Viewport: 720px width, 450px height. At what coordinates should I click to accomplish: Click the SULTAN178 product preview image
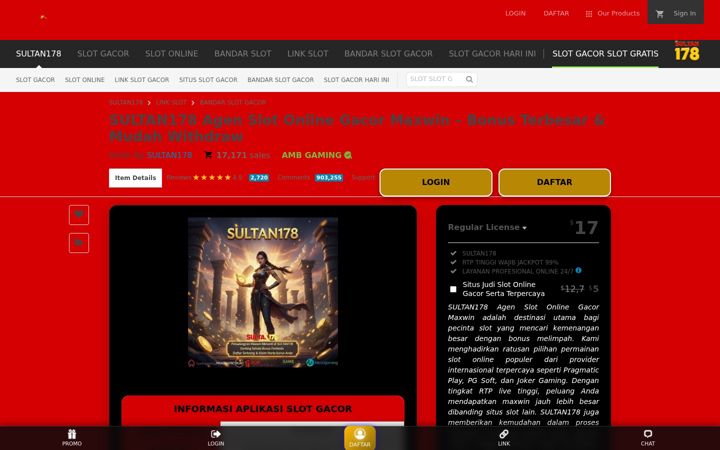[x=263, y=292]
